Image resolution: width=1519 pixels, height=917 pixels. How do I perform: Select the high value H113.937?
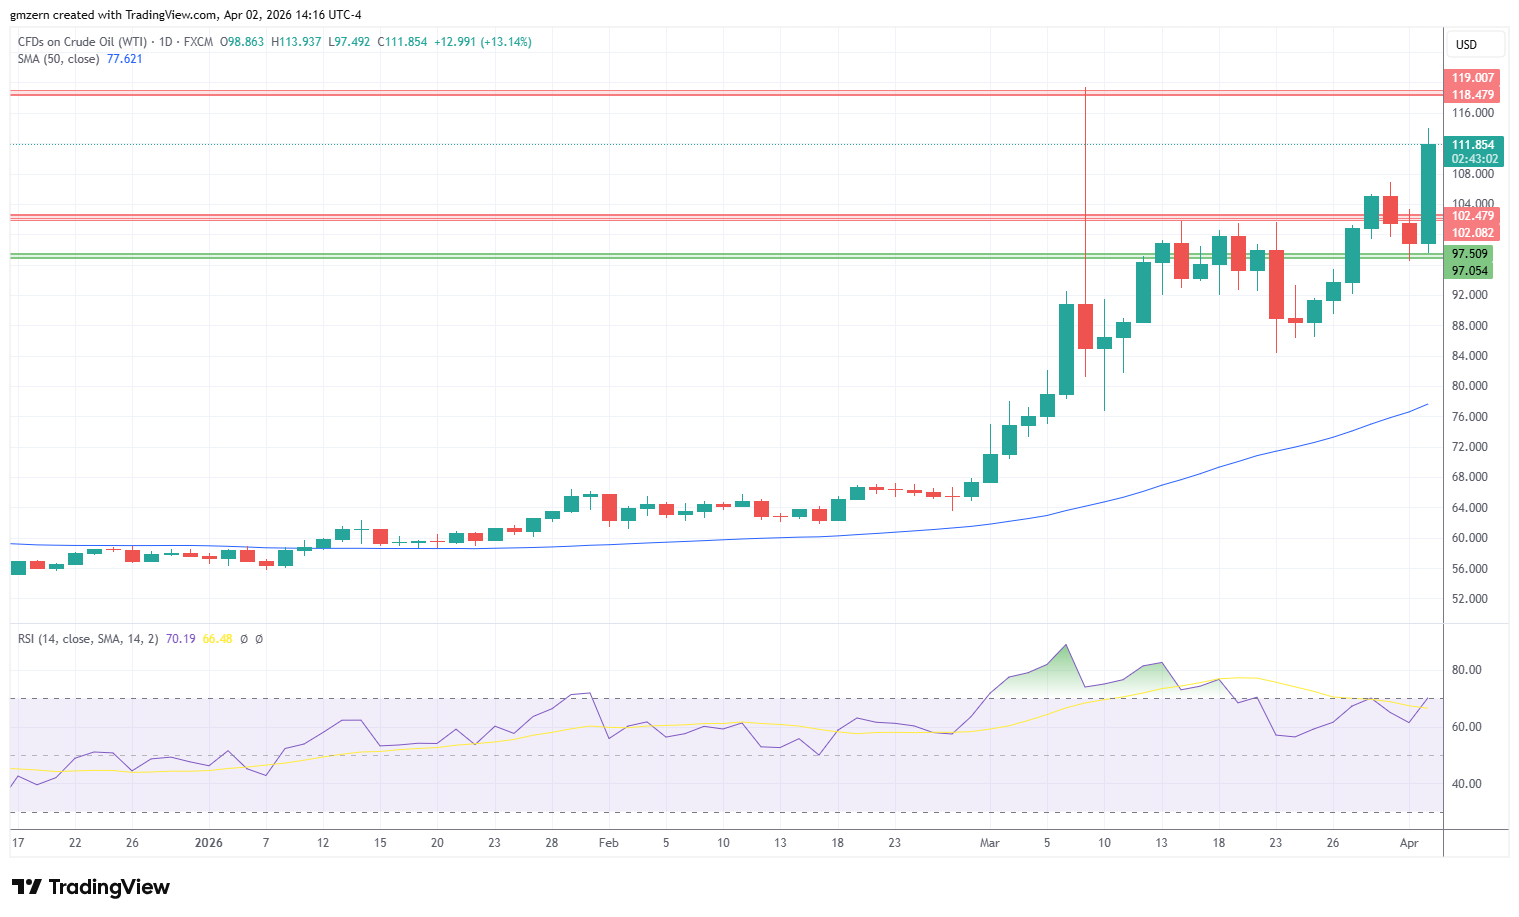click(296, 42)
